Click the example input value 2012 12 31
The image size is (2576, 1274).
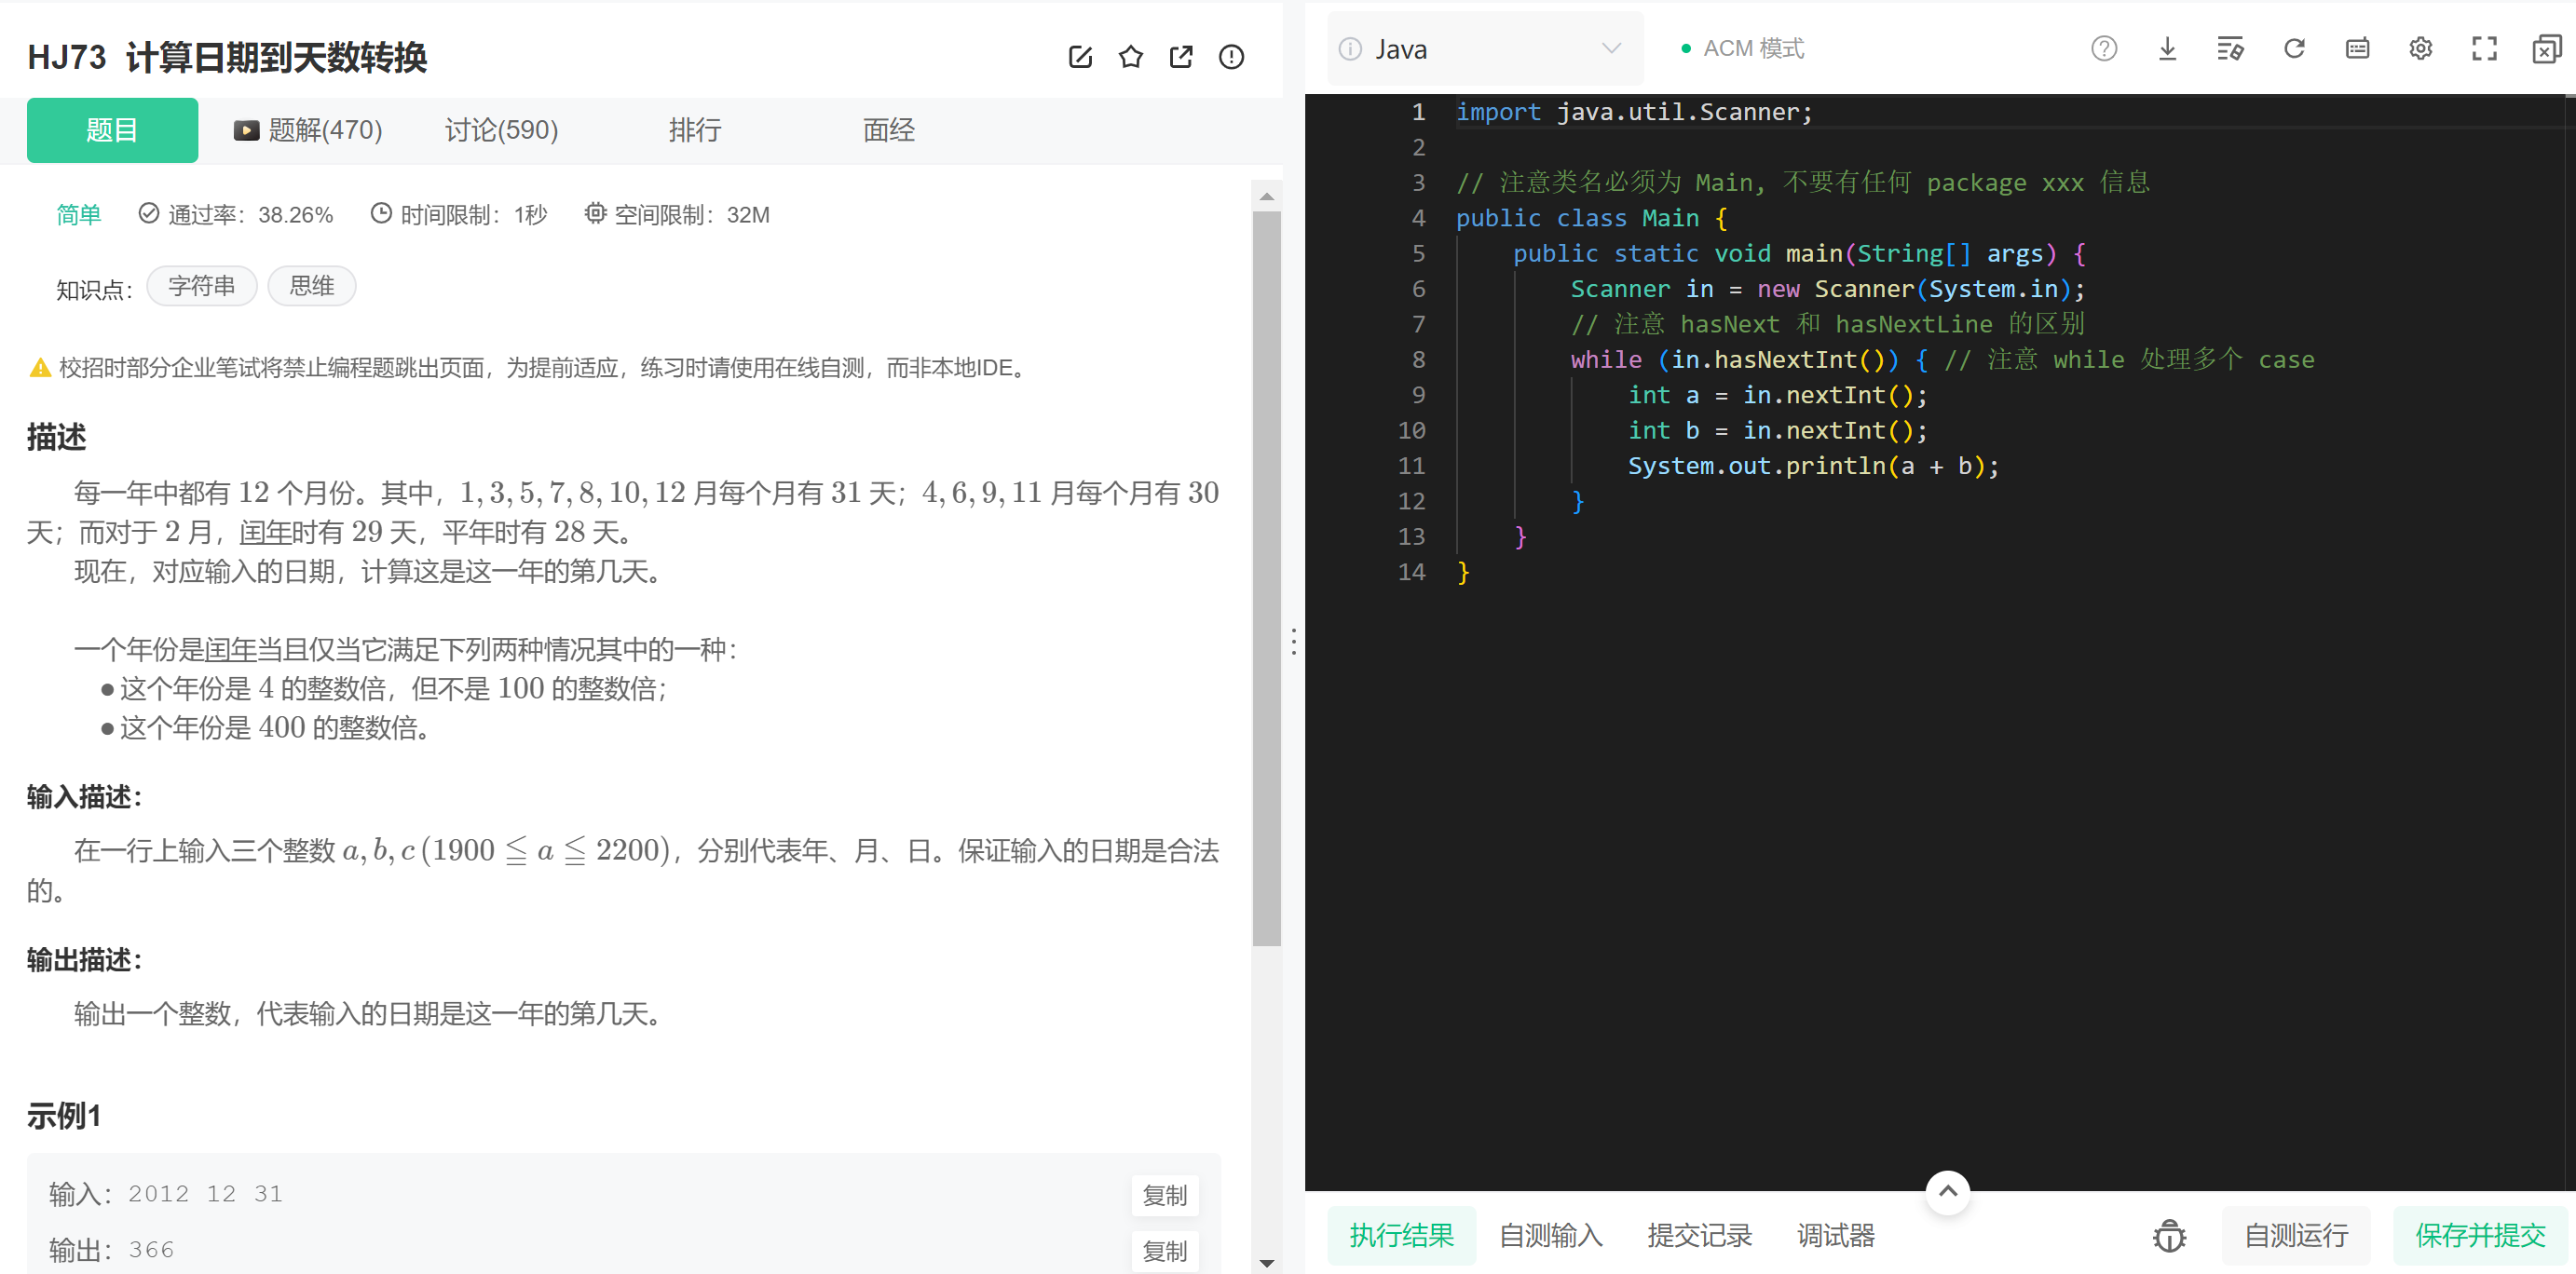[x=206, y=1194]
